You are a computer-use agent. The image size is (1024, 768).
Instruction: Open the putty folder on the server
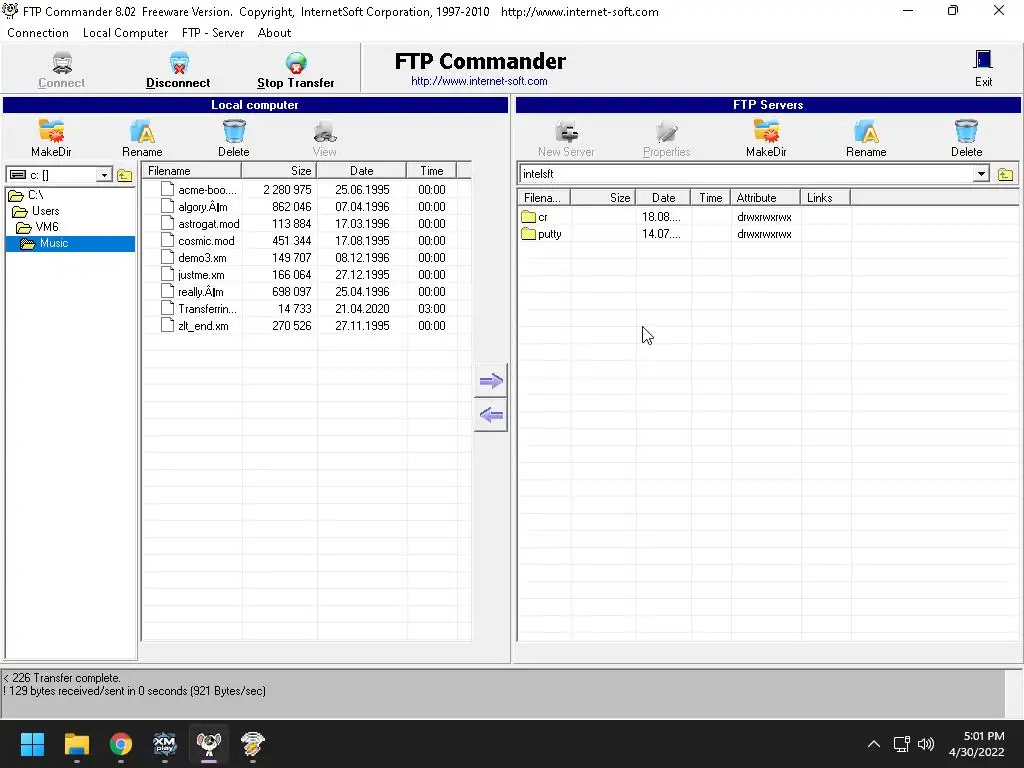point(541,234)
